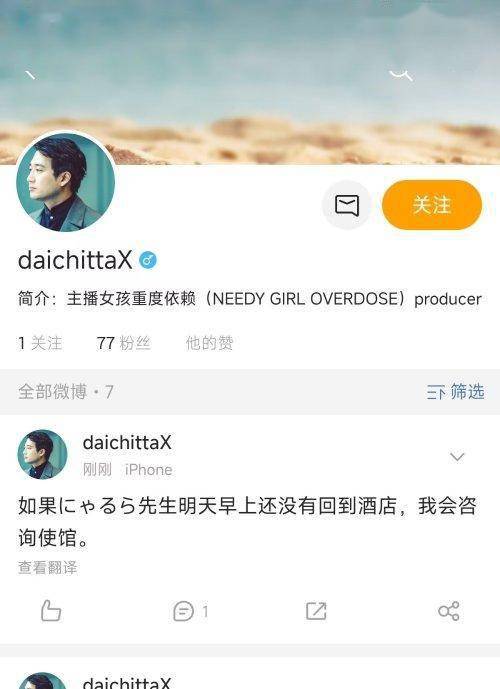Like the post with thumbs-up icon
Viewport: 500px width, 689px height.
(x=51, y=610)
